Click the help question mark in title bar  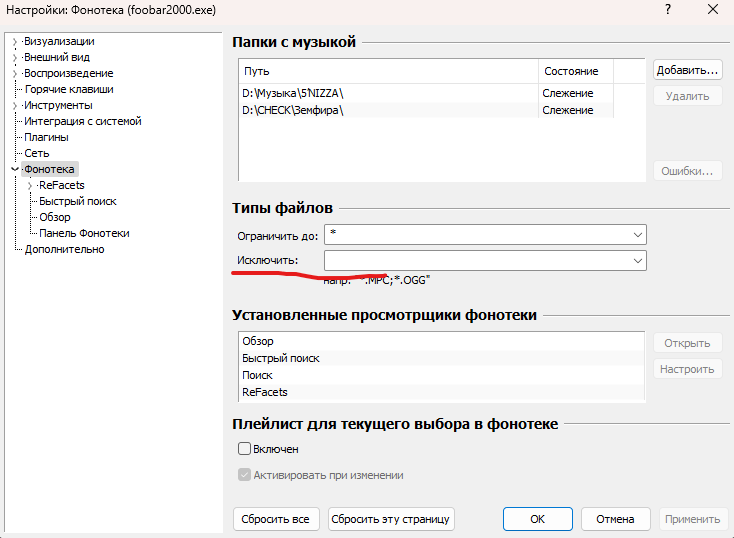pyautogui.click(x=666, y=10)
